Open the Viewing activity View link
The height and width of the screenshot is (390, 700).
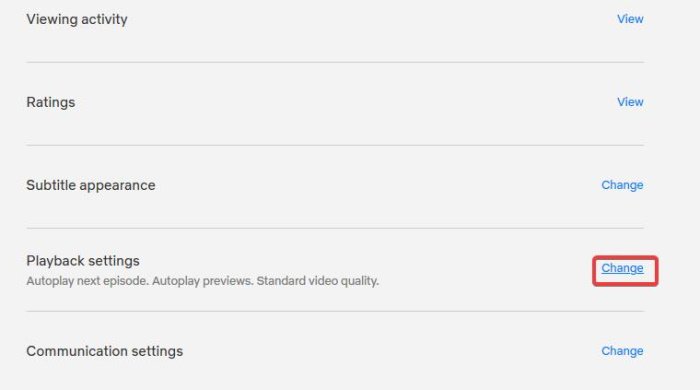pyautogui.click(x=630, y=19)
